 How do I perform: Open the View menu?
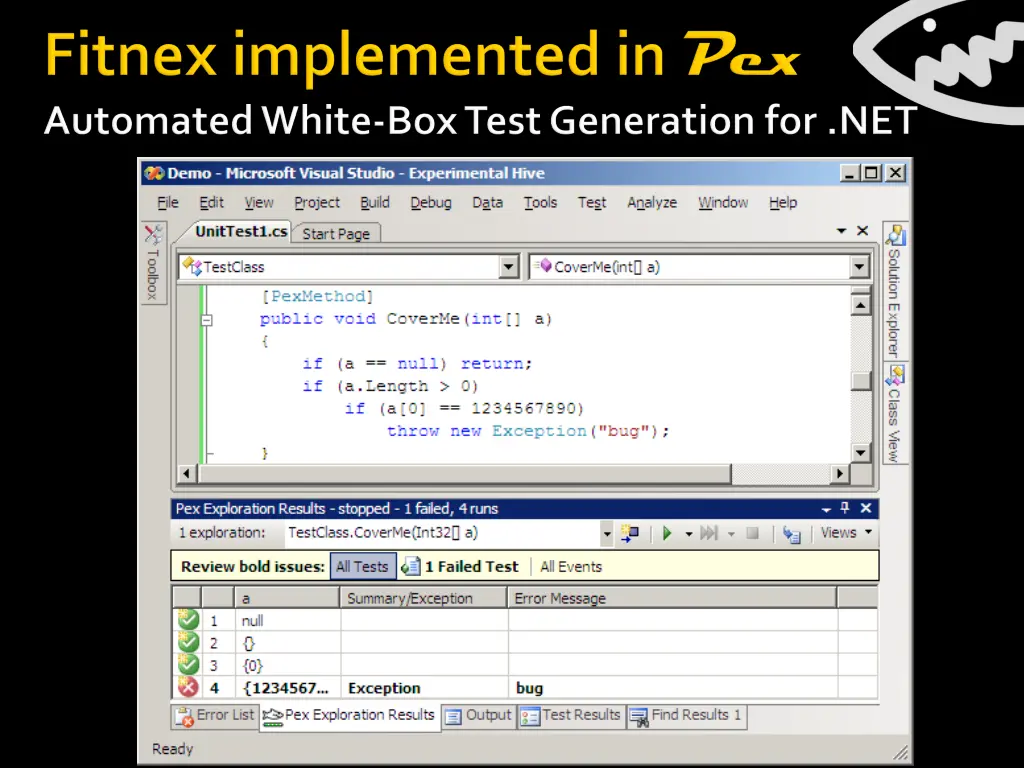259,202
